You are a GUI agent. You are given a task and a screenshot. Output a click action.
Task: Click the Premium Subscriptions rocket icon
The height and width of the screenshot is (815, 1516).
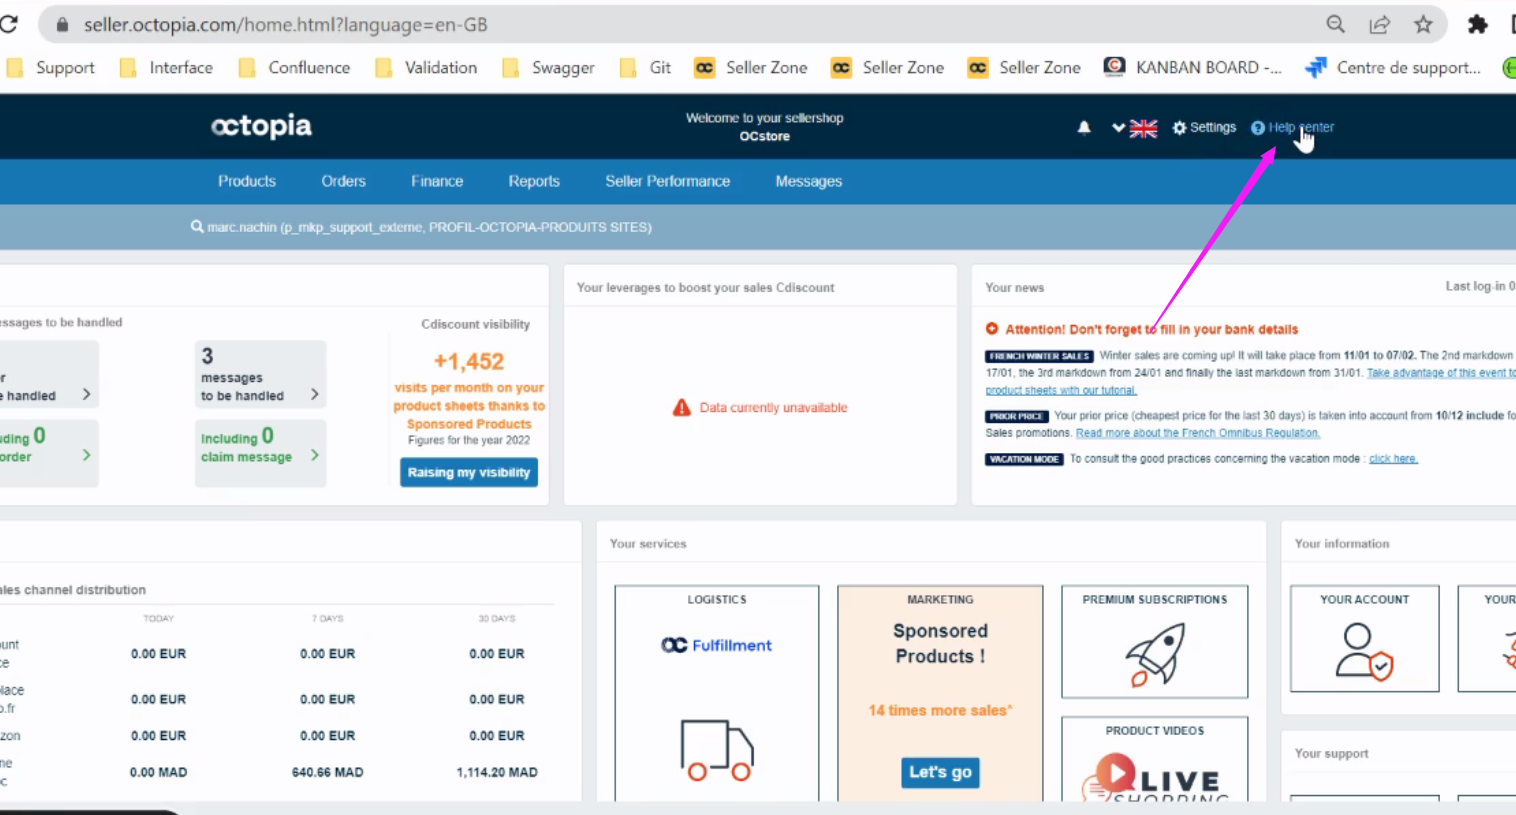[x=1155, y=654]
